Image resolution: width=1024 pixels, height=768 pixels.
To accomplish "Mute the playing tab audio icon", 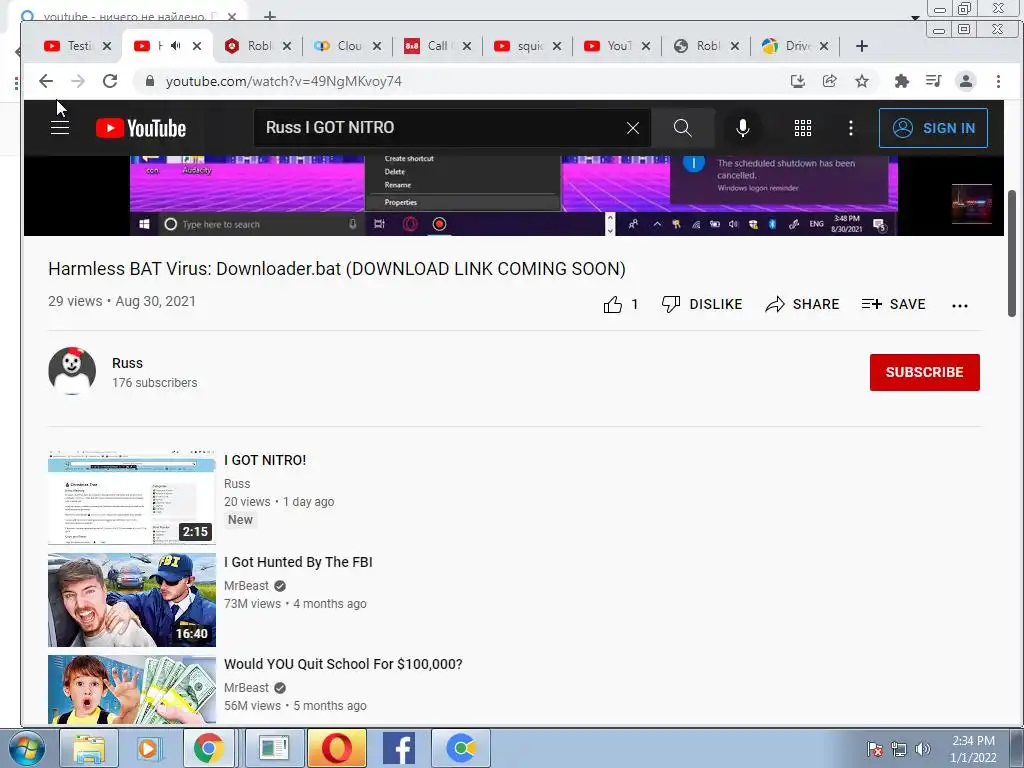I will coord(175,46).
